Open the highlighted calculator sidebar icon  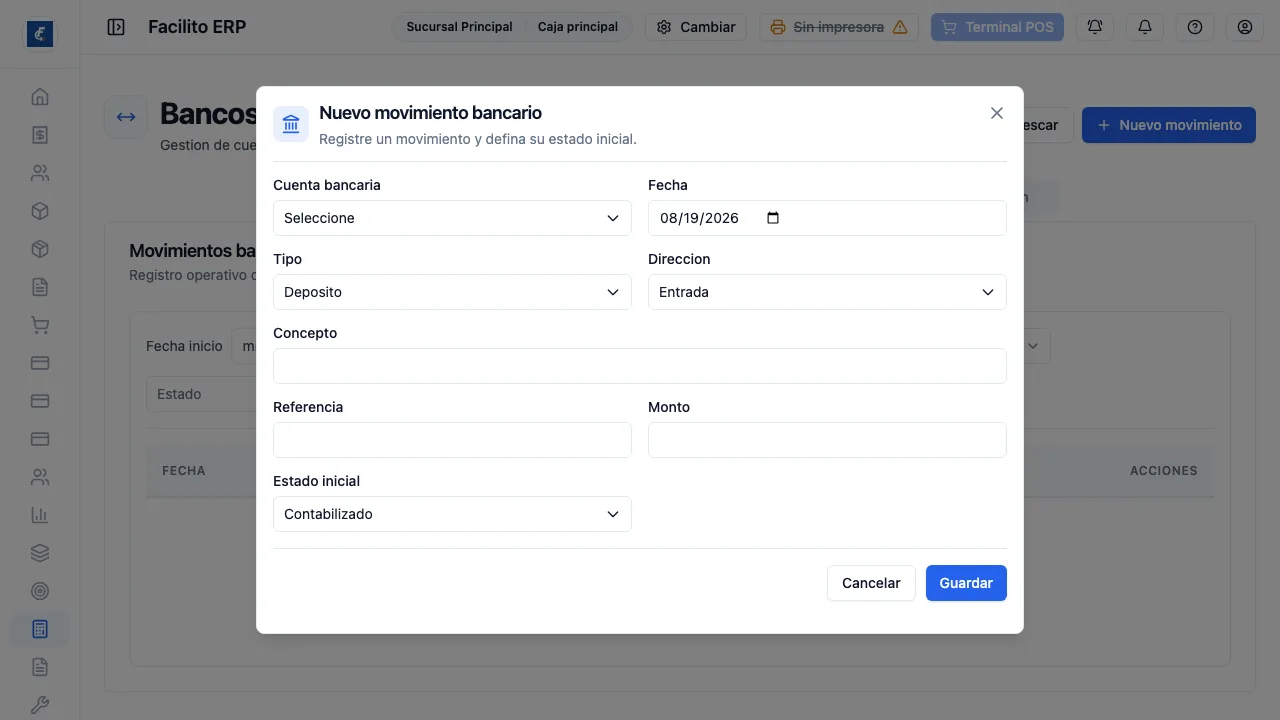tap(40, 629)
